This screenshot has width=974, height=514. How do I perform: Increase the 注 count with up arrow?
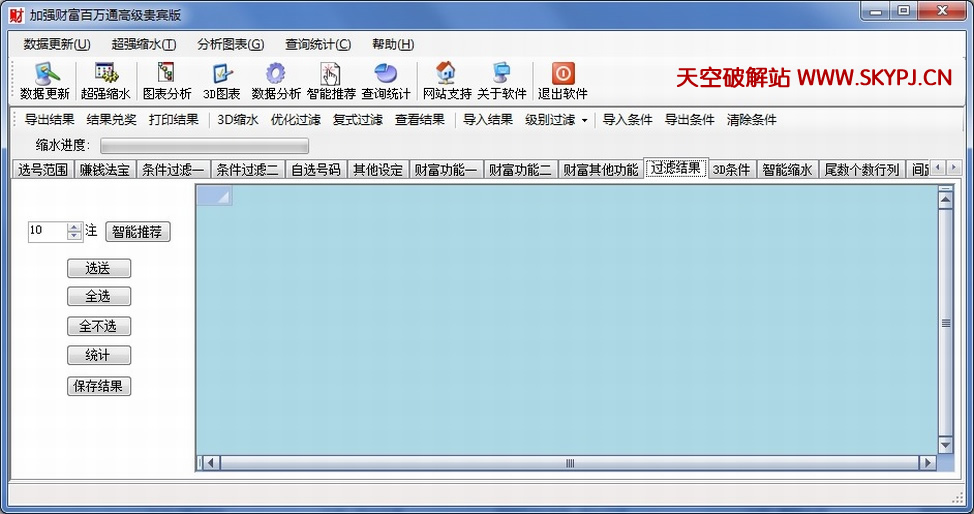coord(74,227)
